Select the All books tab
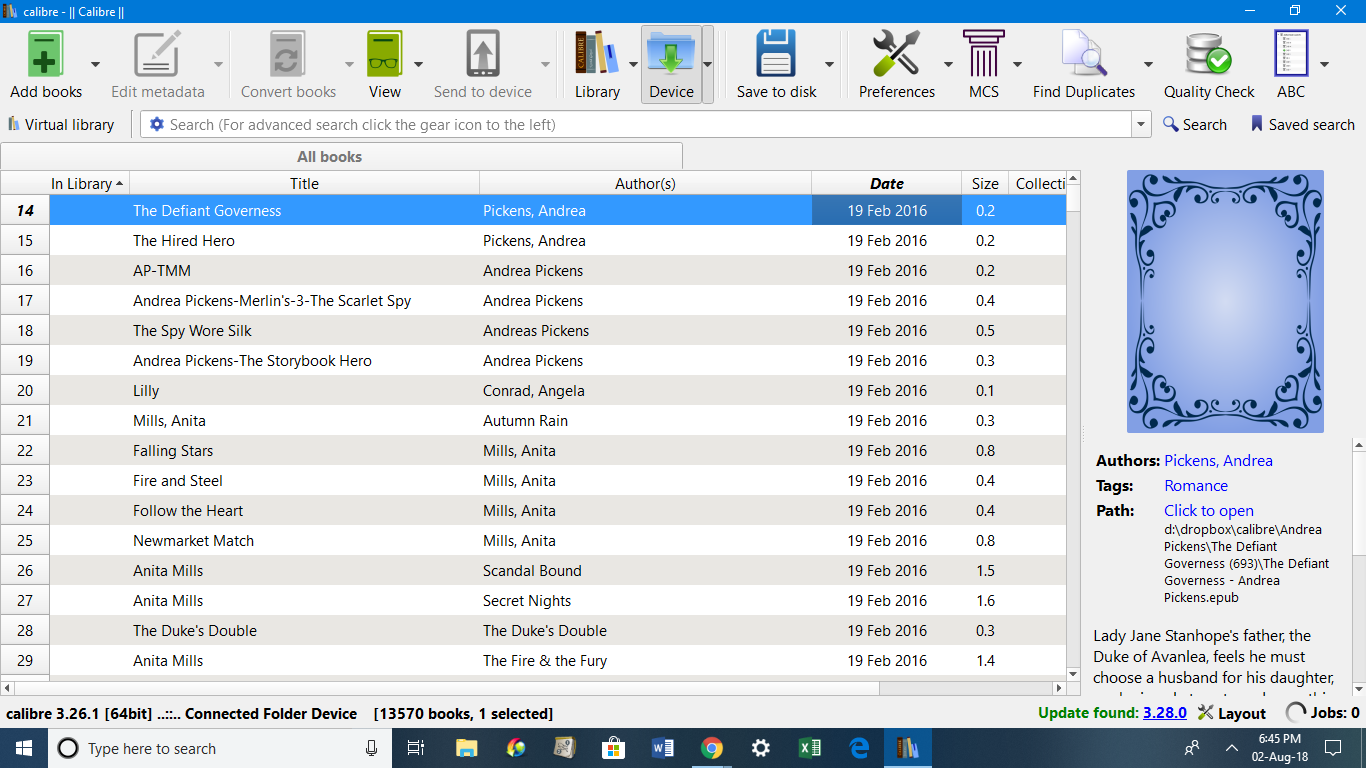1366x768 pixels. (341, 156)
